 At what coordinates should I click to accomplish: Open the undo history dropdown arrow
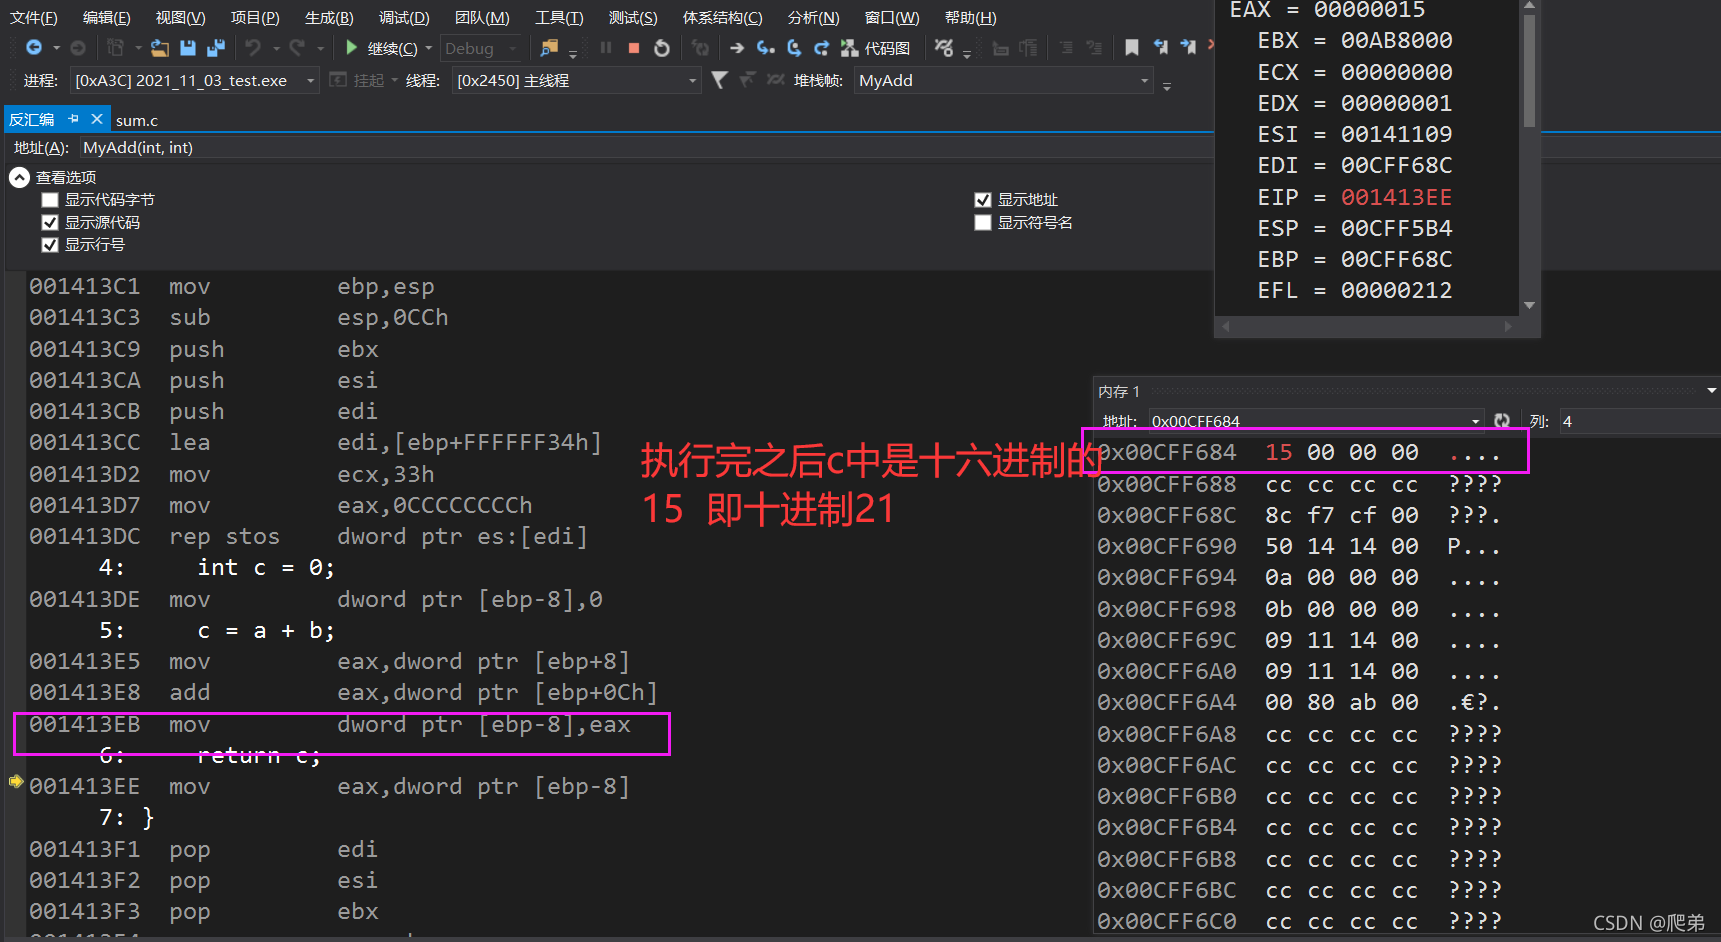[x=276, y=48]
